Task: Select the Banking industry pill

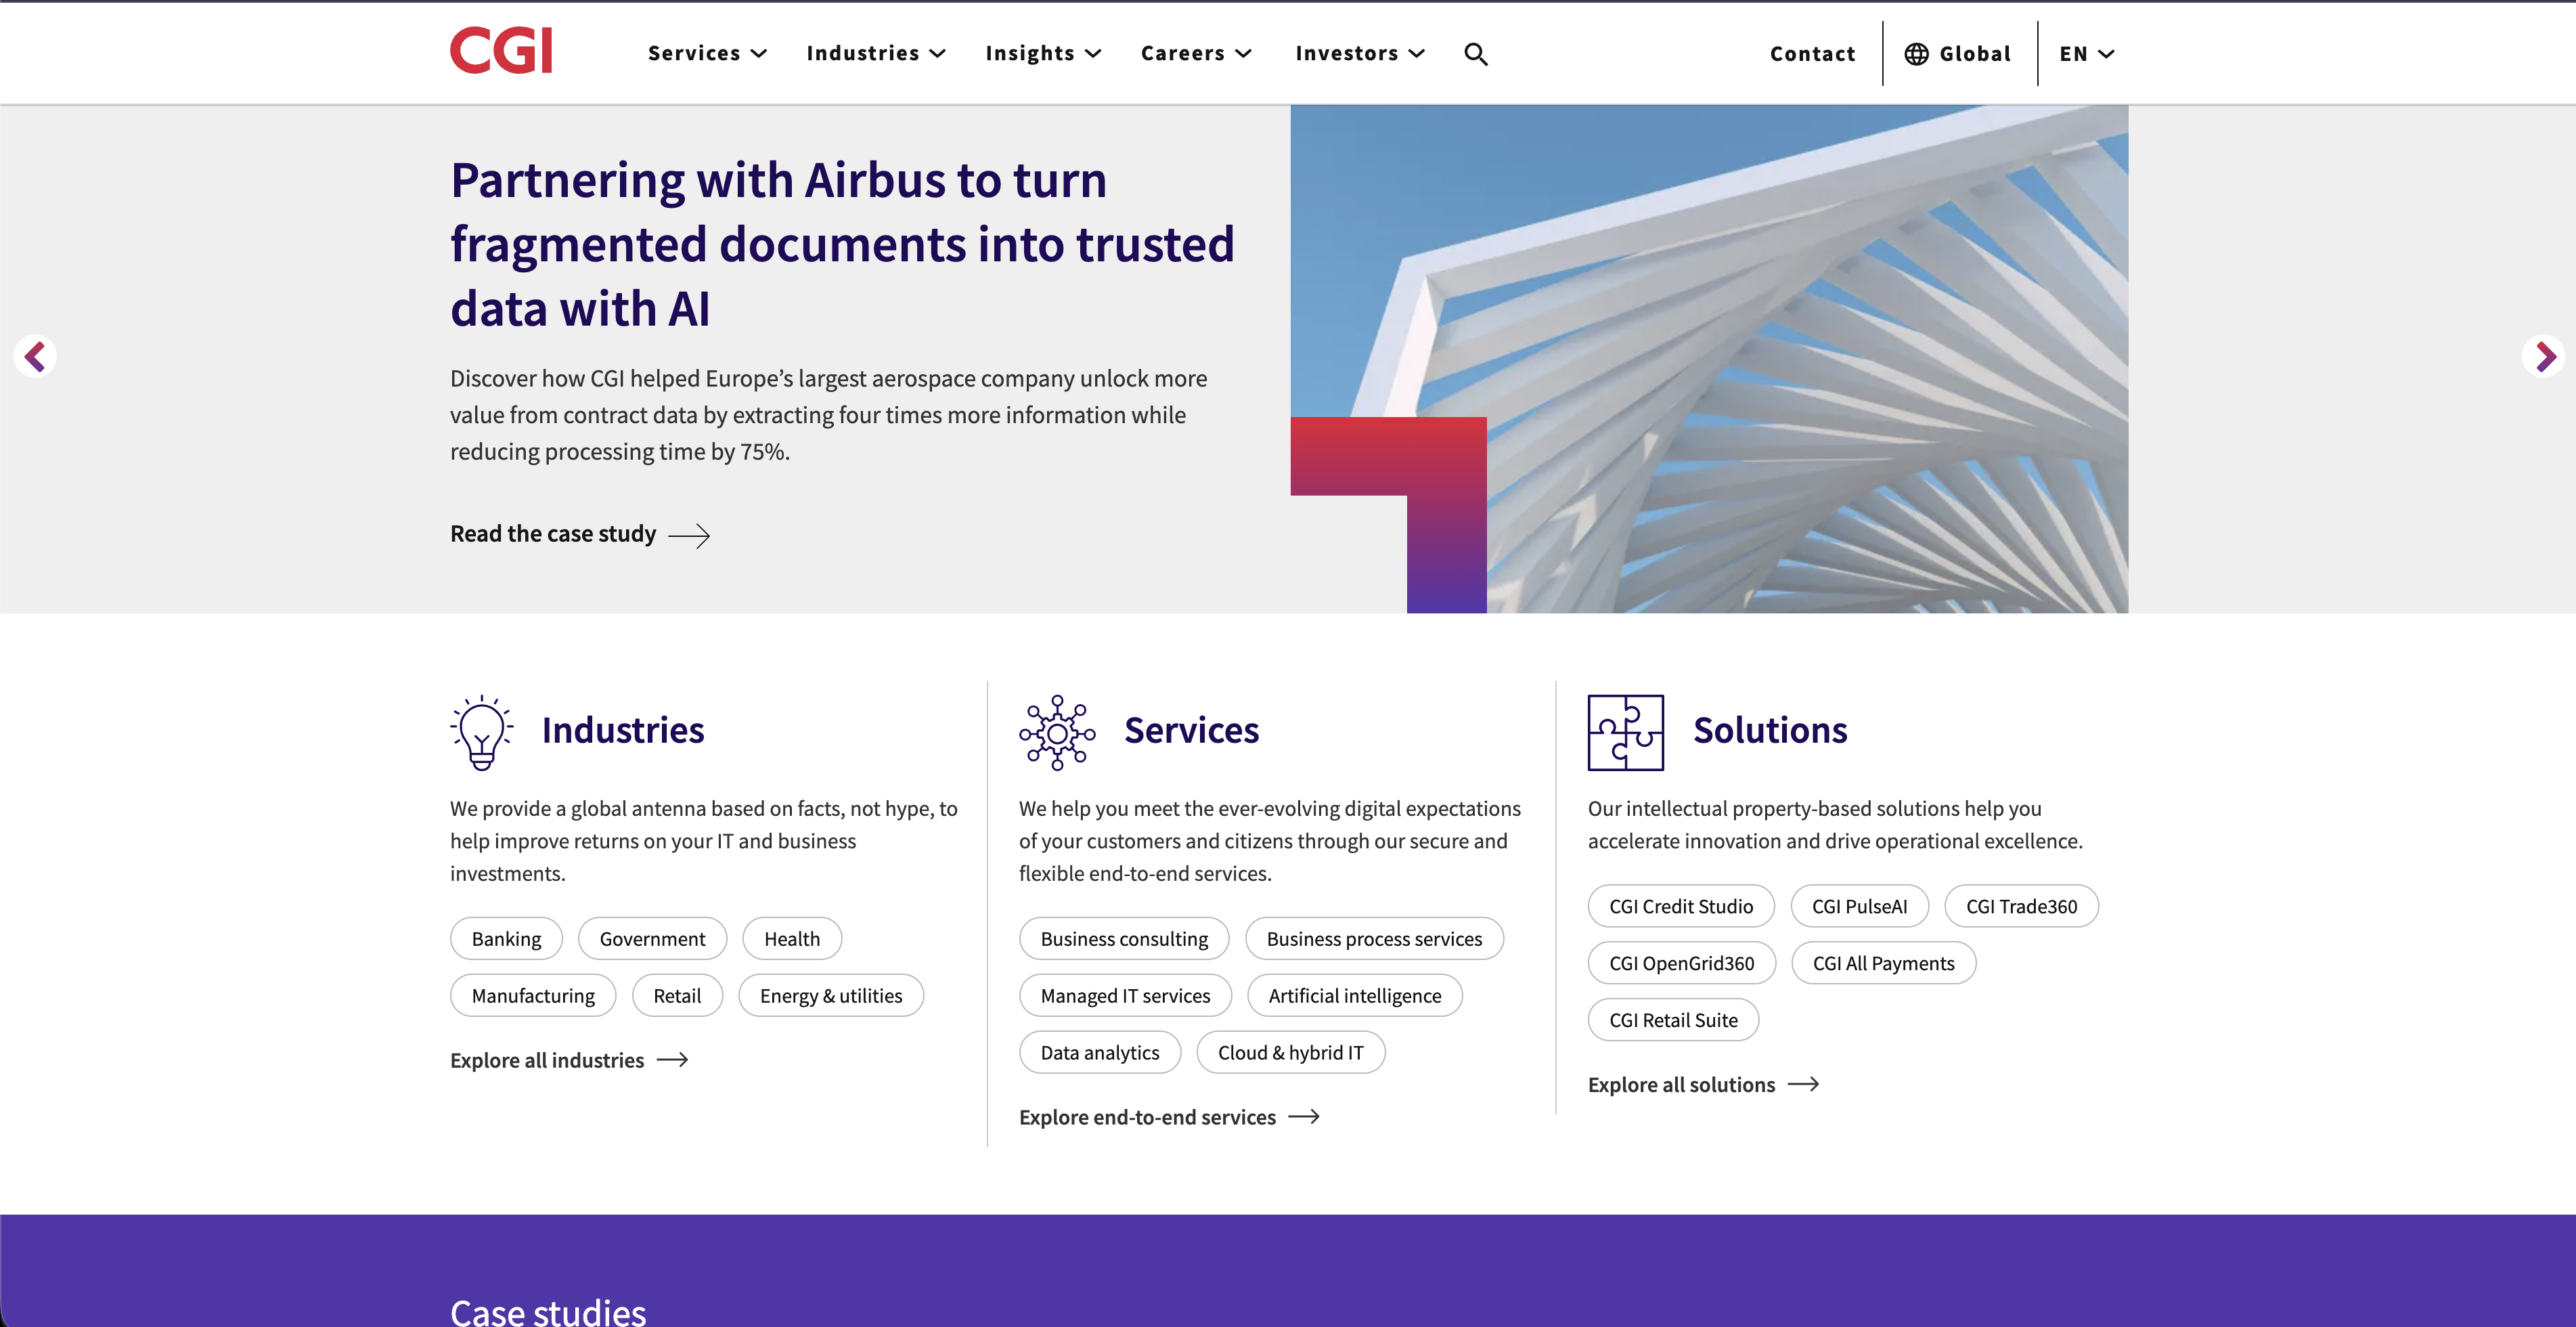Action: tap(506, 939)
